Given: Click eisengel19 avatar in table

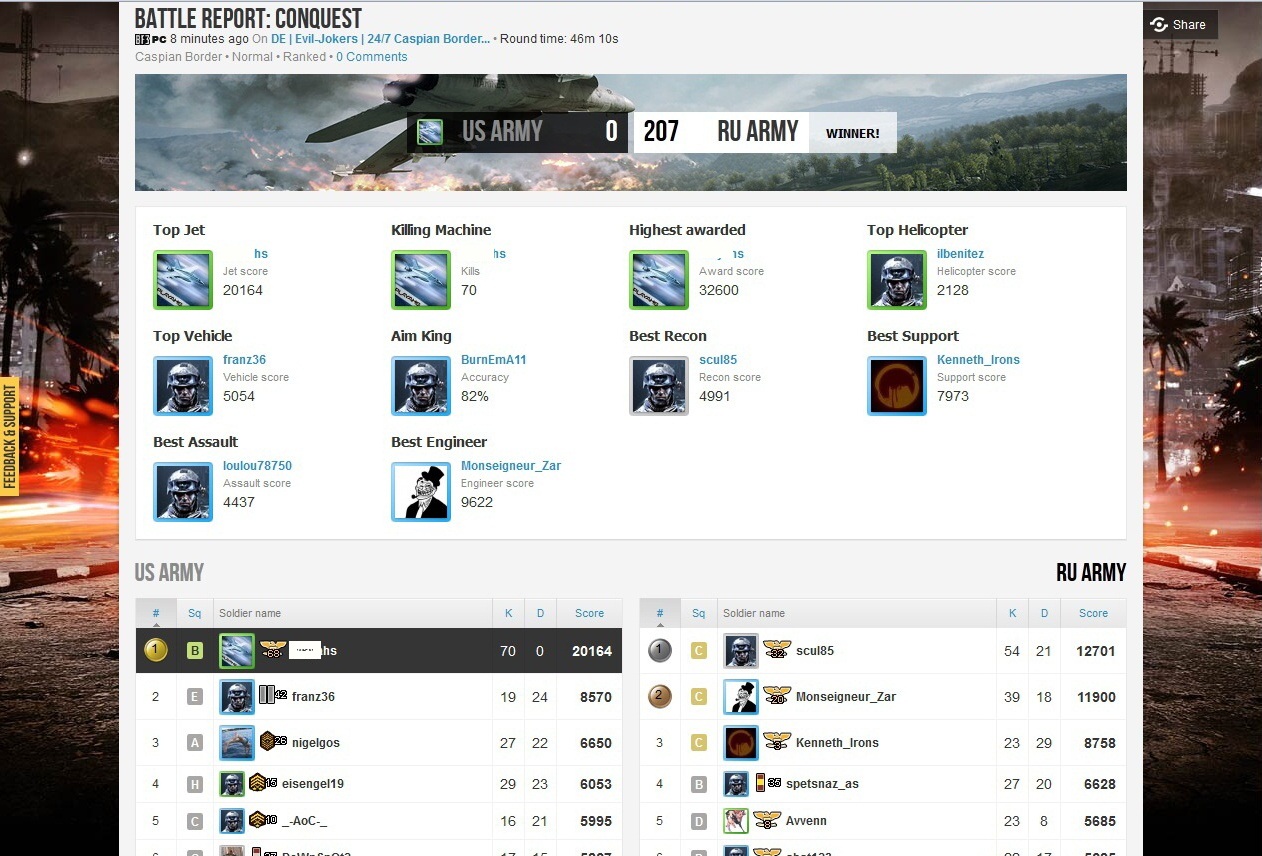Looking at the screenshot, I should pos(232,784).
